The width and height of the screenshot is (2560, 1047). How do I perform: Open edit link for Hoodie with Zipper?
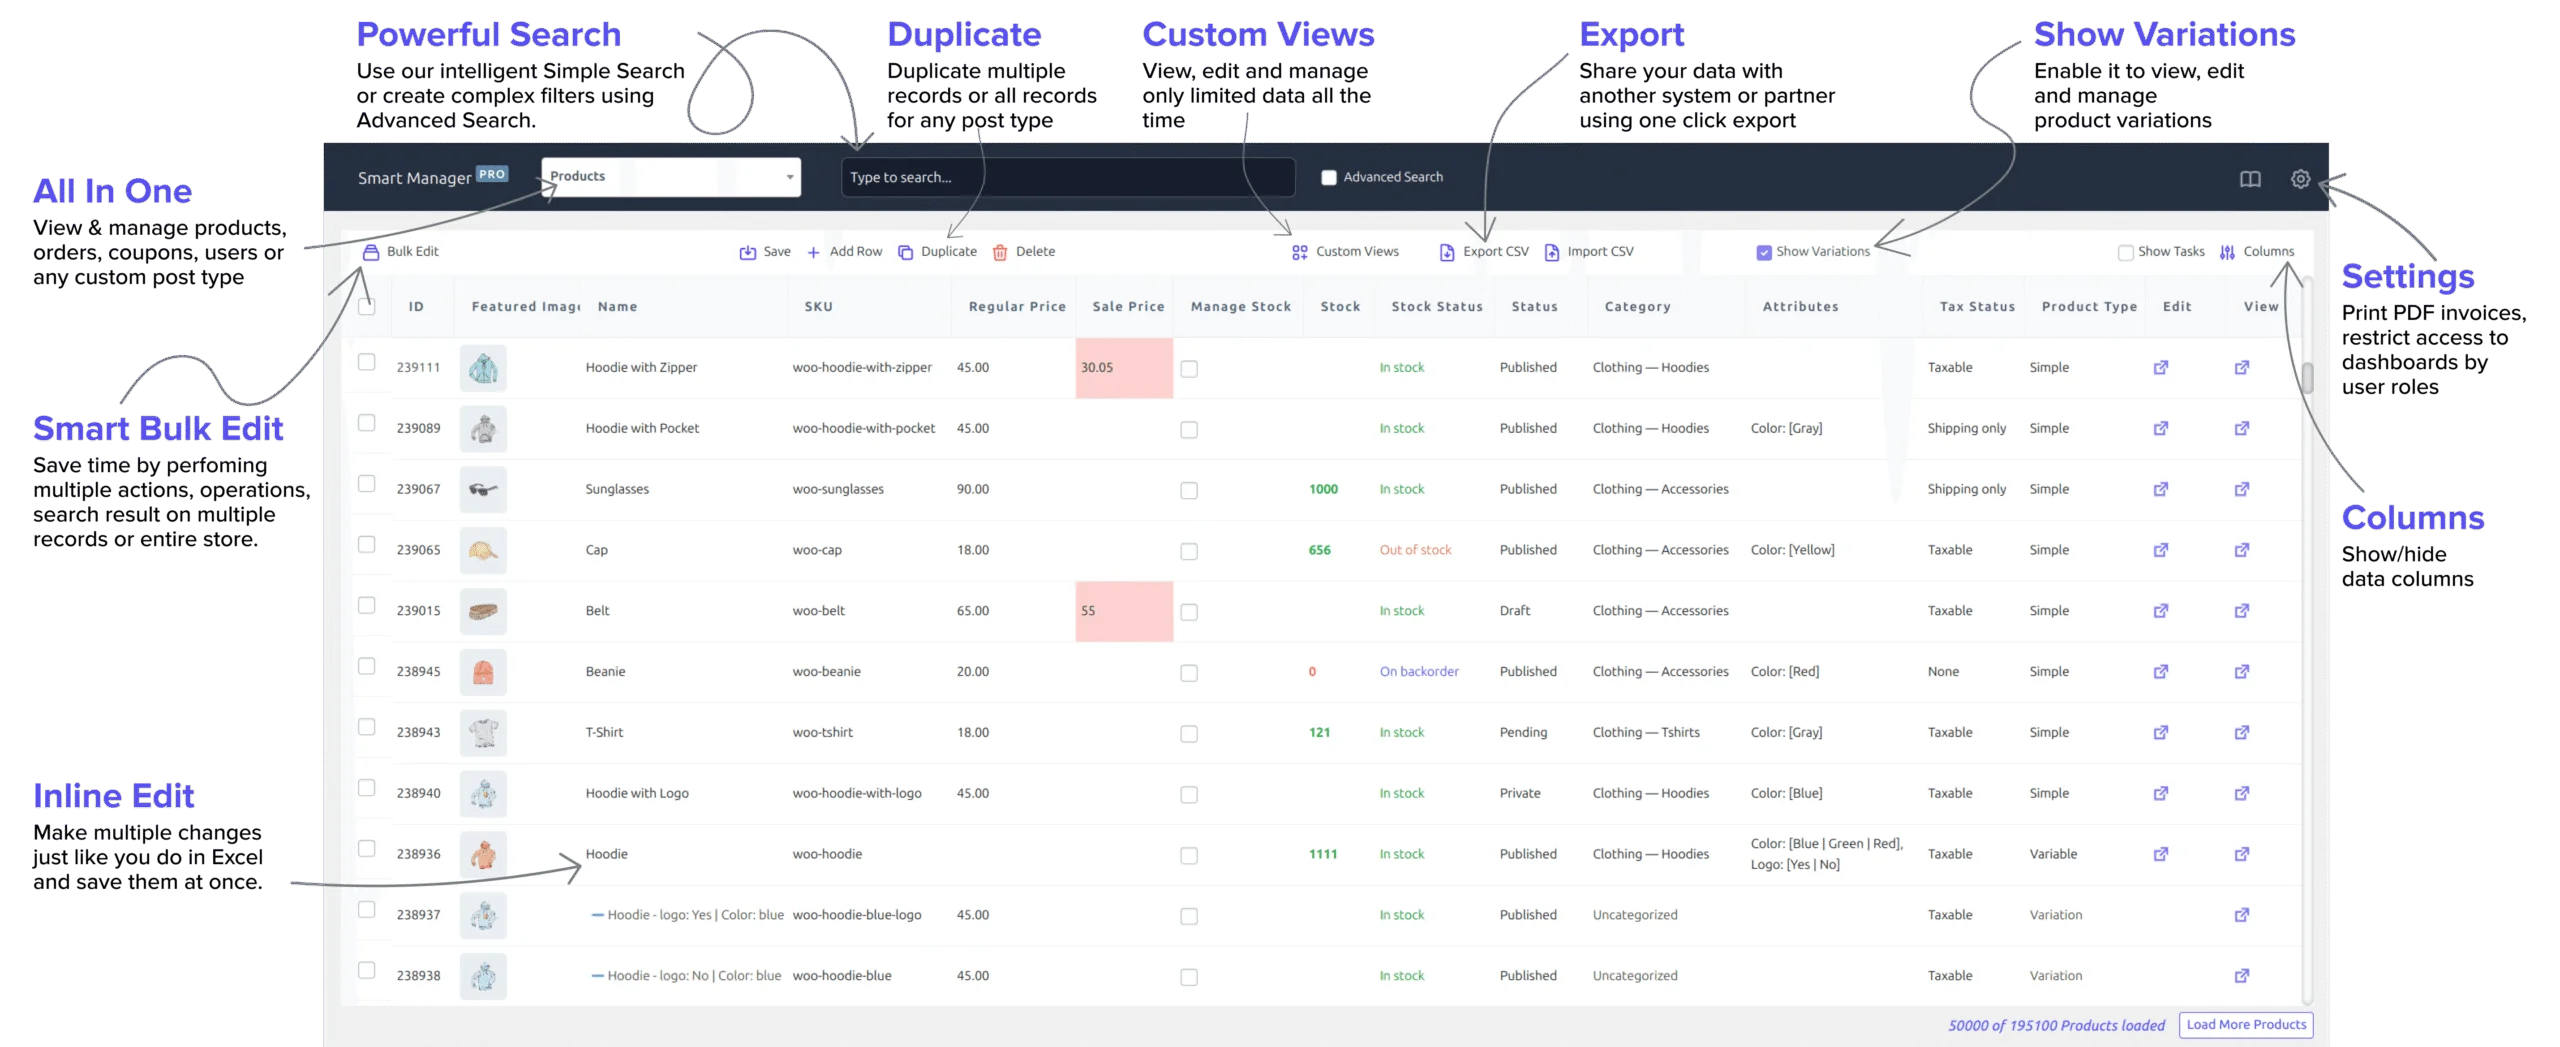coord(2160,368)
